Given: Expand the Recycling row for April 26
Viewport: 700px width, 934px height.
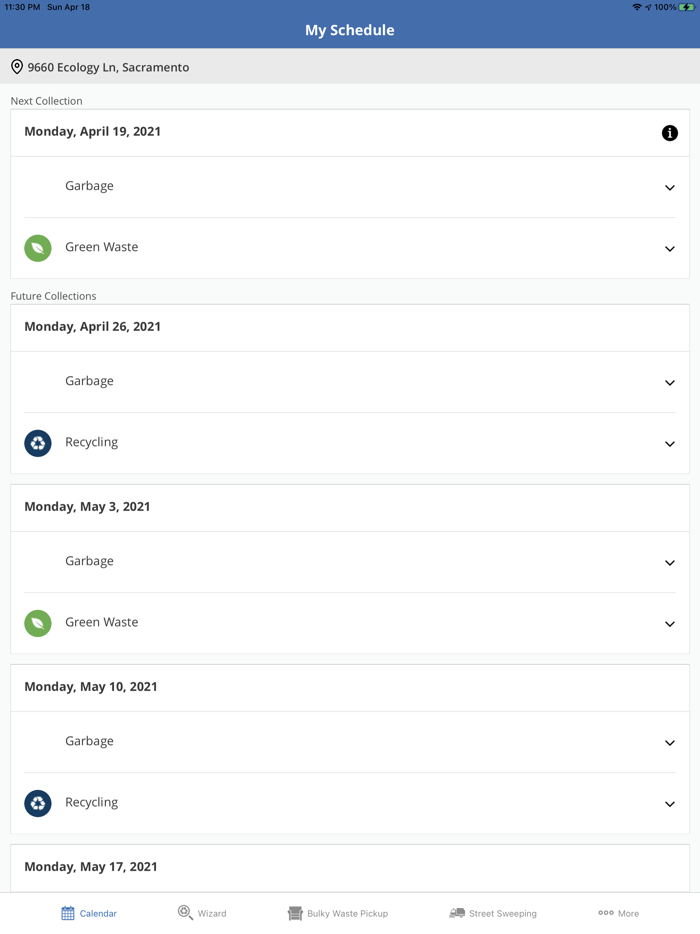Looking at the screenshot, I should click(670, 443).
